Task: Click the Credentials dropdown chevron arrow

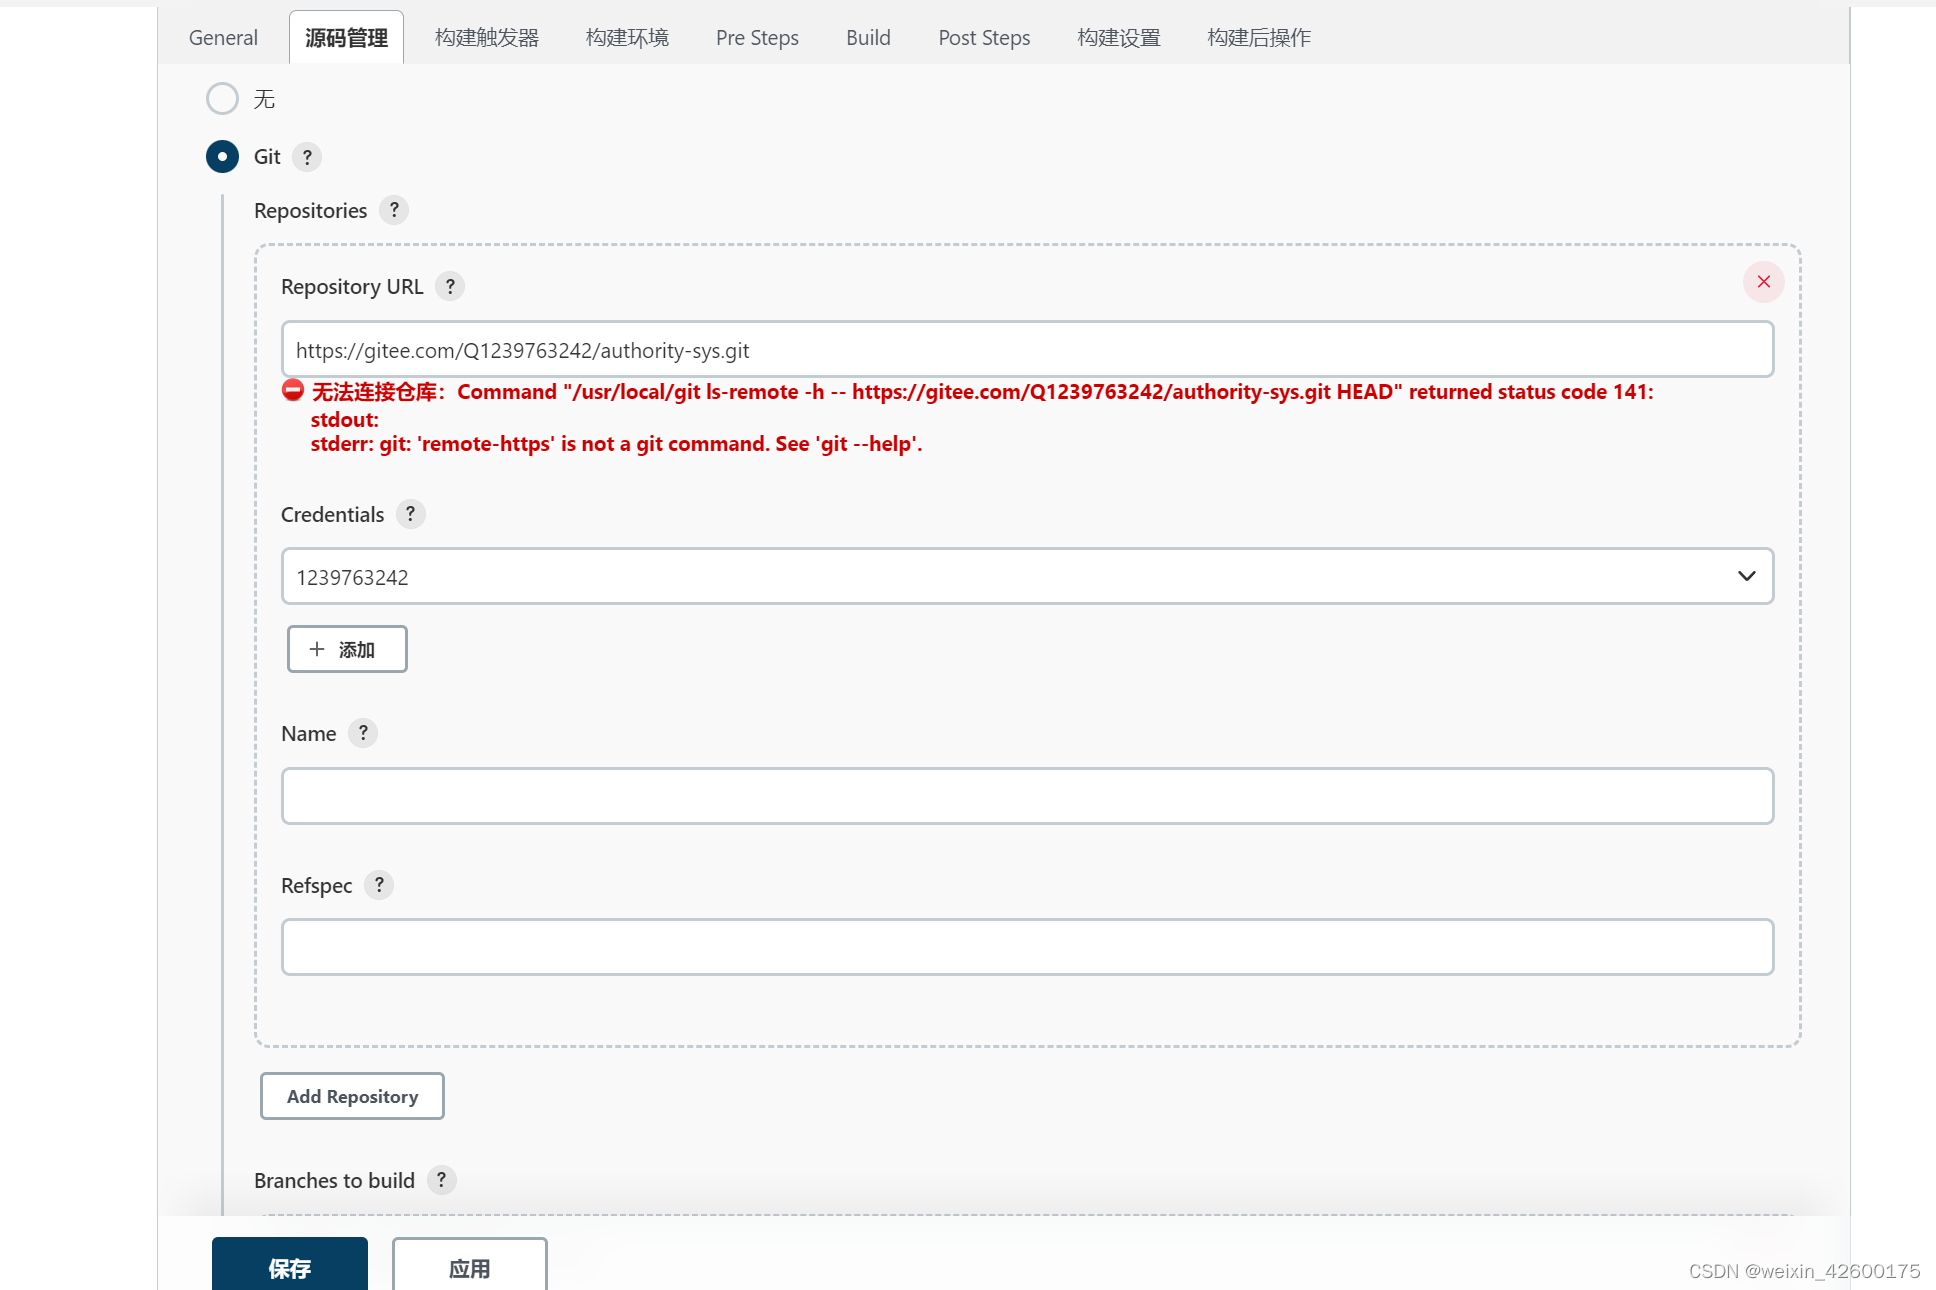Action: [x=1746, y=577]
